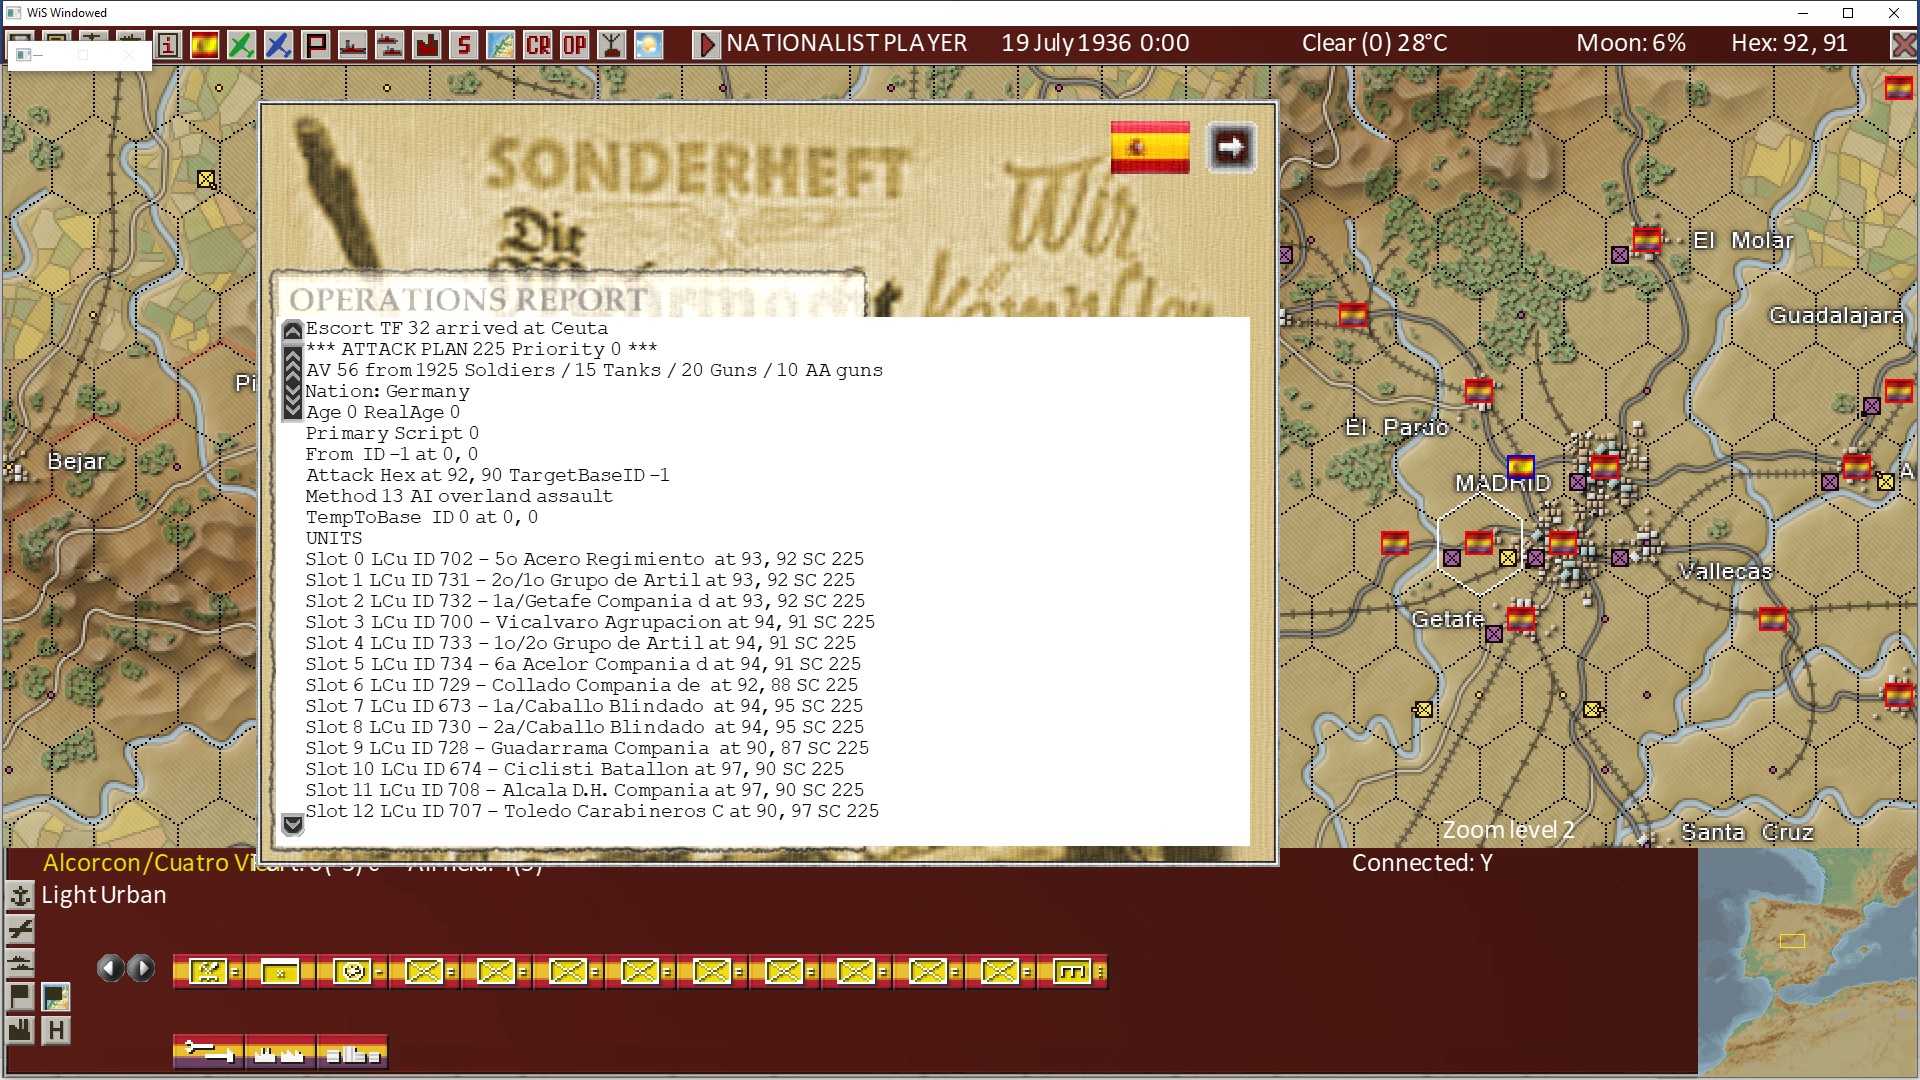The width and height of the screenshot is (1920, 1080).
Task: Click the left arrow unit list pager
Action: coord(110,968)
